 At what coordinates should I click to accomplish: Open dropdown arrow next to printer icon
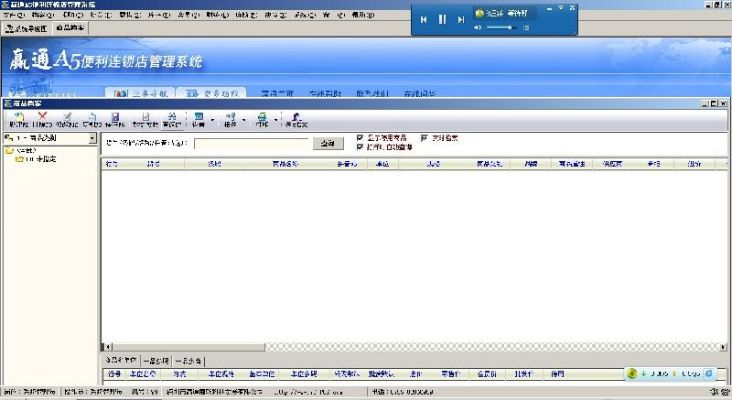[x=275, y=120]
